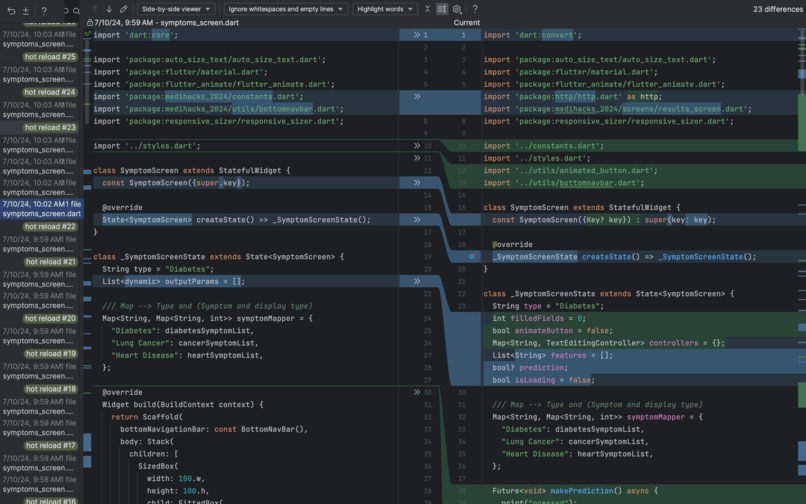This screenshot has width=806, height=504.
Task: Apply the createState line change arrow
Action: (417, 220)
